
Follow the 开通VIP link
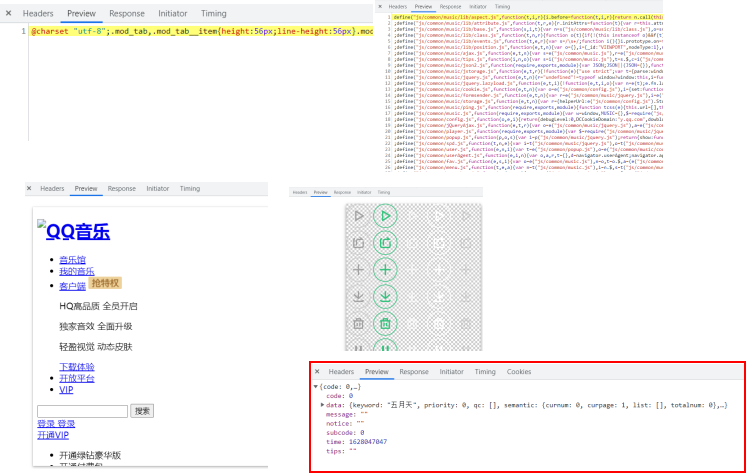pyautogui.click(x=53, y=435)
